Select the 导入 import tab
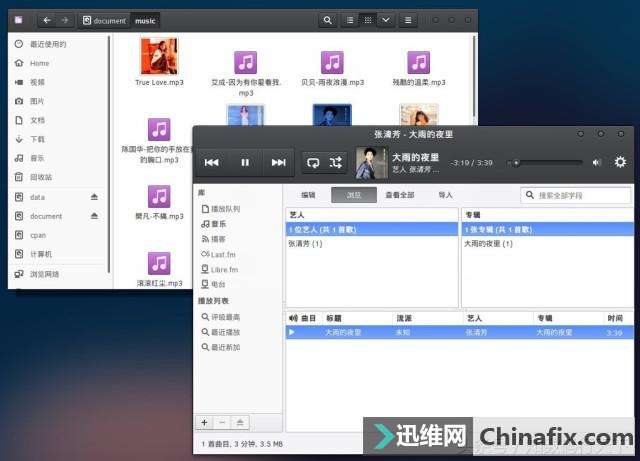The height and width of the screenshot is (461, 640). pyautogui.click(x=445, y=195)
